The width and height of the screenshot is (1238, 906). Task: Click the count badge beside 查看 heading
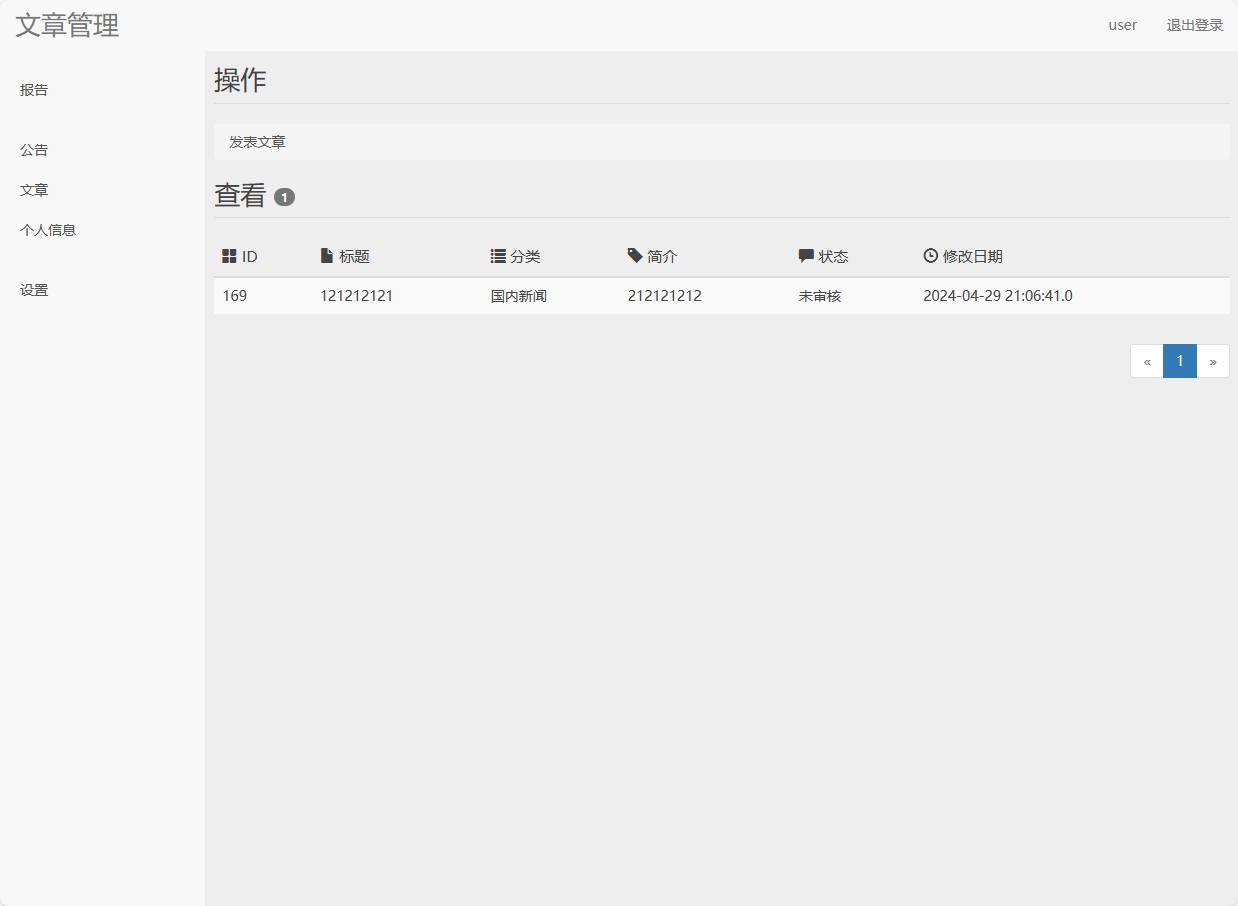[x=284, y=196]
